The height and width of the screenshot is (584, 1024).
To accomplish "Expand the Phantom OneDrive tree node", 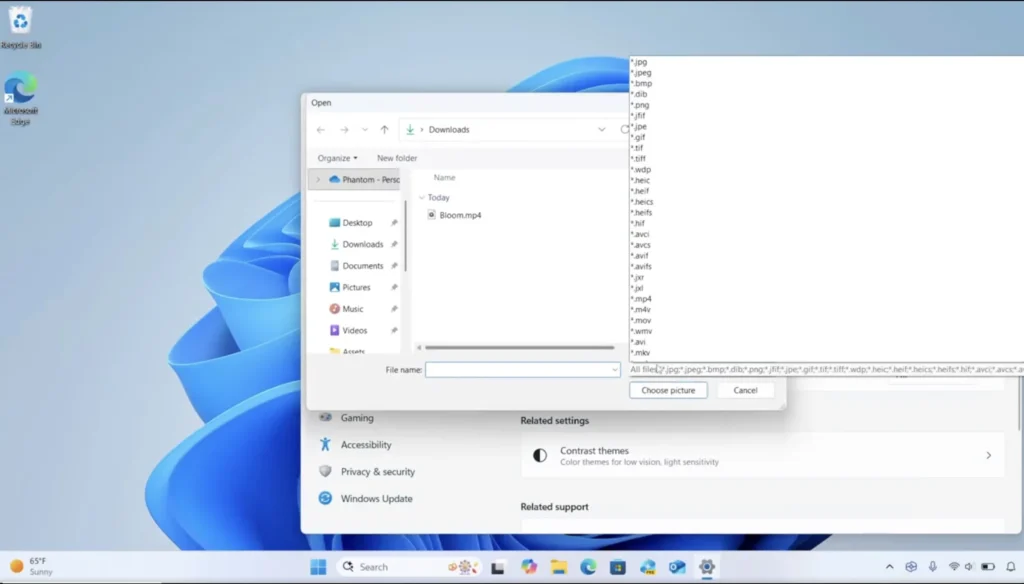I will tap(318, 180).
